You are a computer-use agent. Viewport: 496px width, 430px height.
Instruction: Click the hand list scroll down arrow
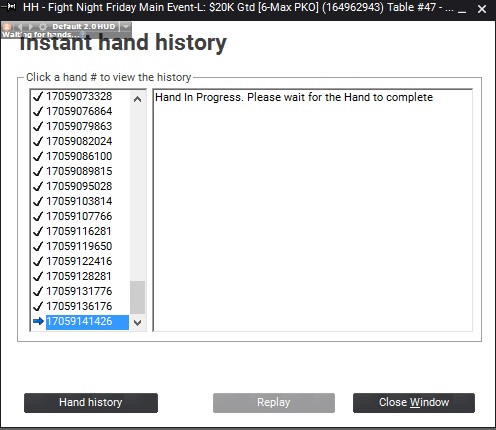click(137, 322)
